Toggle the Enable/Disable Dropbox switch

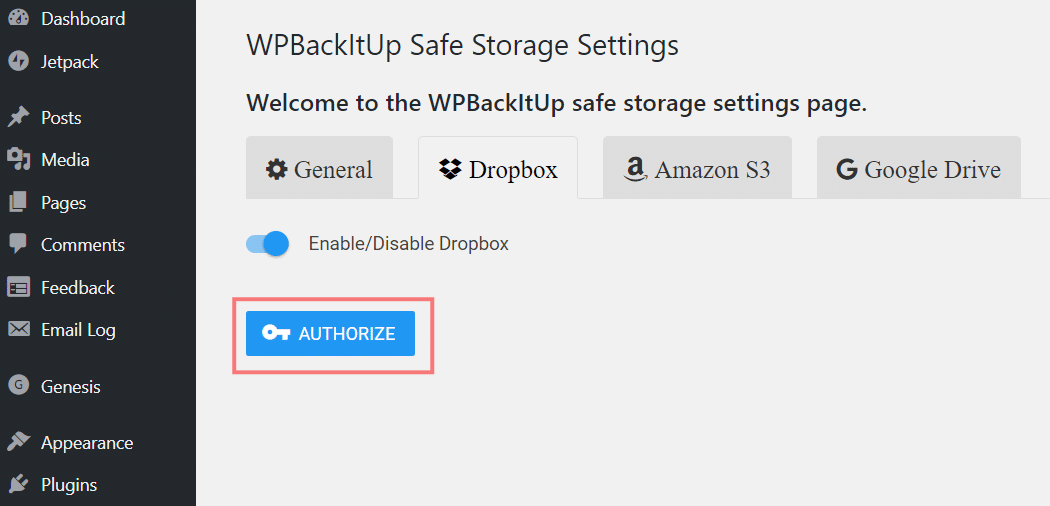tap(267, 244)
